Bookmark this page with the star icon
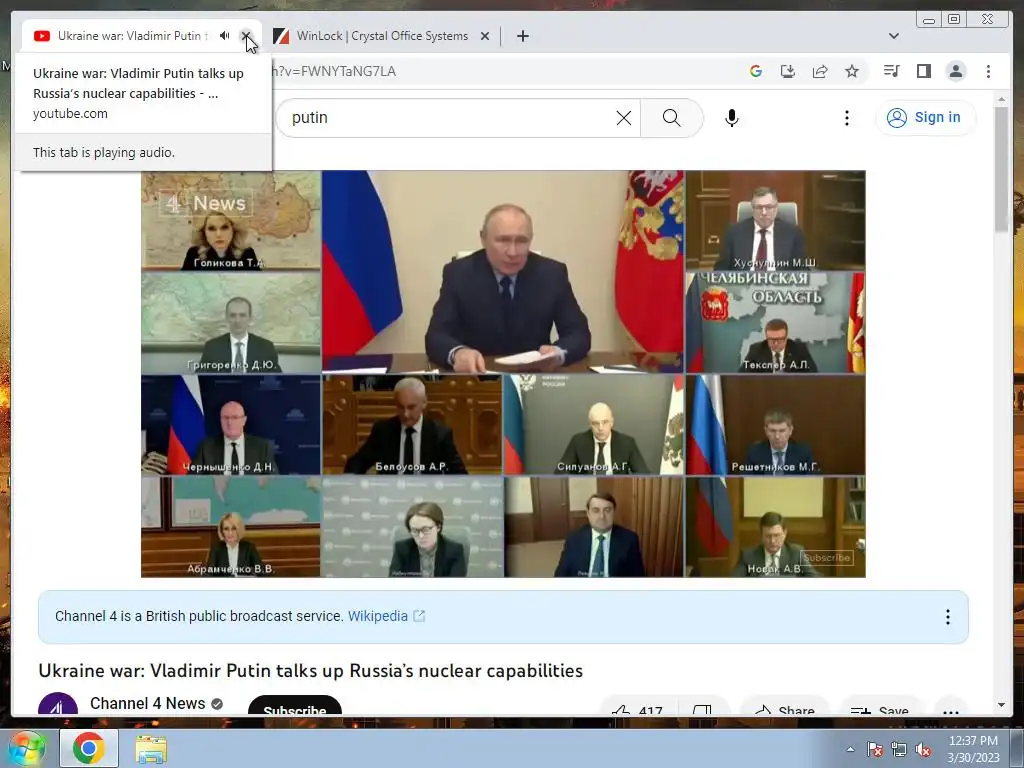Image resolution: width=1024 pixels, height=768 pixels. click(852, 71)
